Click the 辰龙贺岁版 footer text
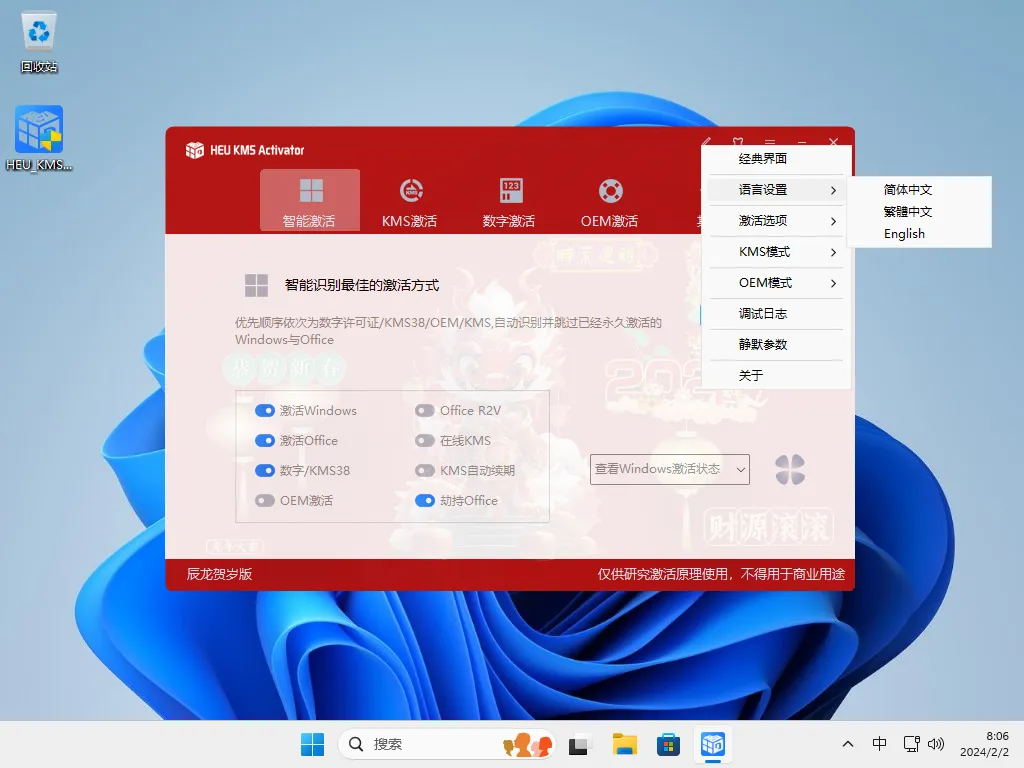 coord(219,574)
